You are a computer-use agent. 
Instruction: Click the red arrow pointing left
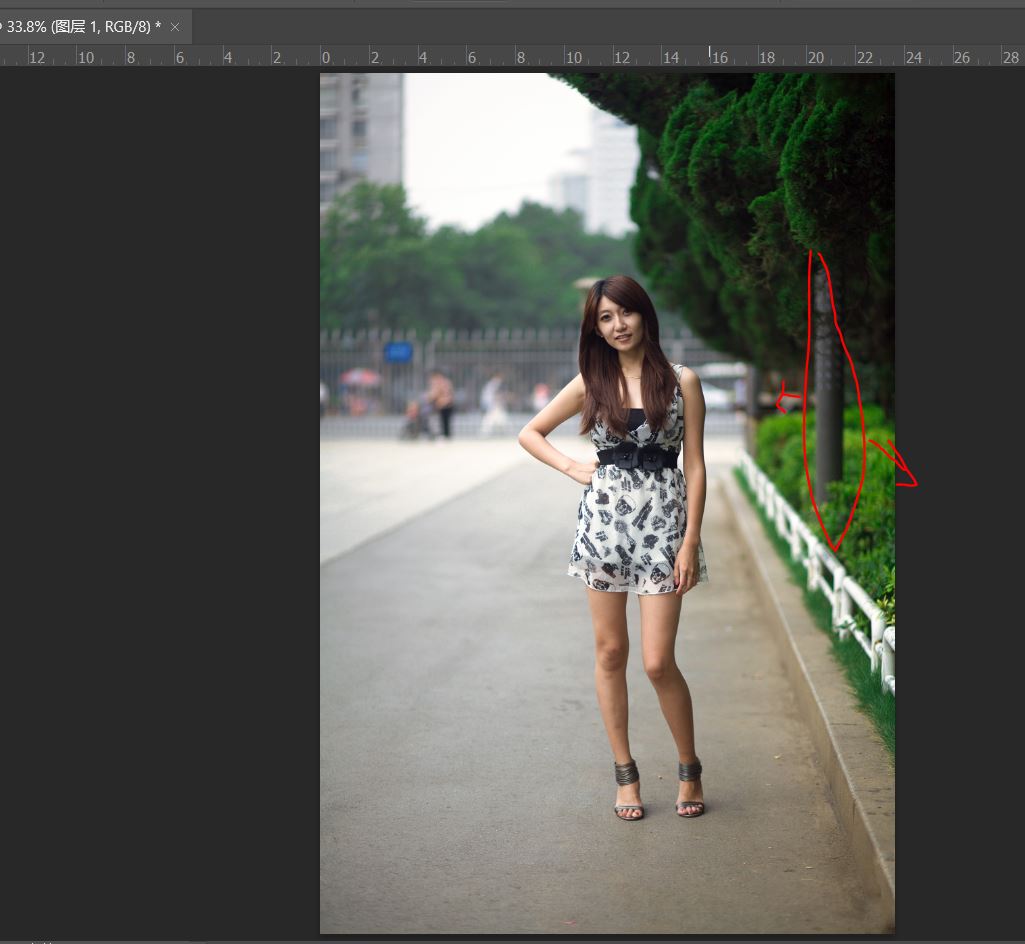[x=788, y=402]
